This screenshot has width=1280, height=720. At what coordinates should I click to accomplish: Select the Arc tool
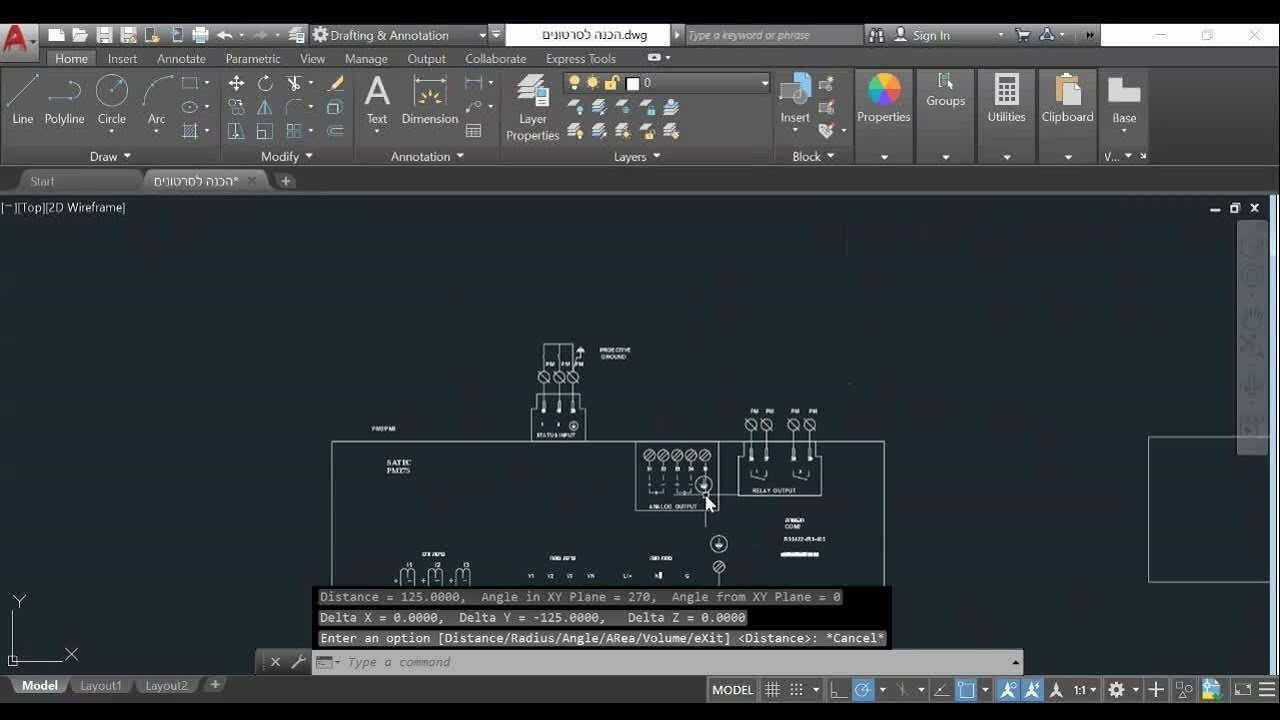point(157,99)
